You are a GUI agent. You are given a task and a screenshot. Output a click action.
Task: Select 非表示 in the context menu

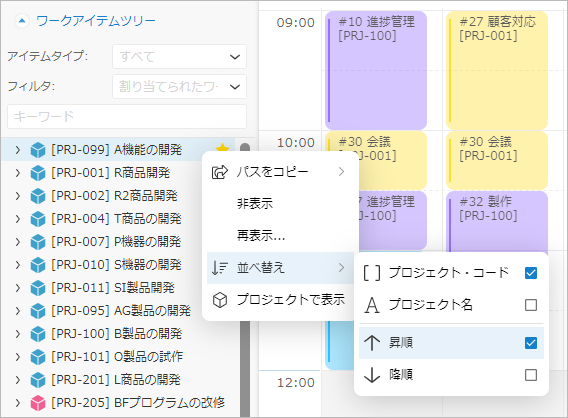pos(255,204)
